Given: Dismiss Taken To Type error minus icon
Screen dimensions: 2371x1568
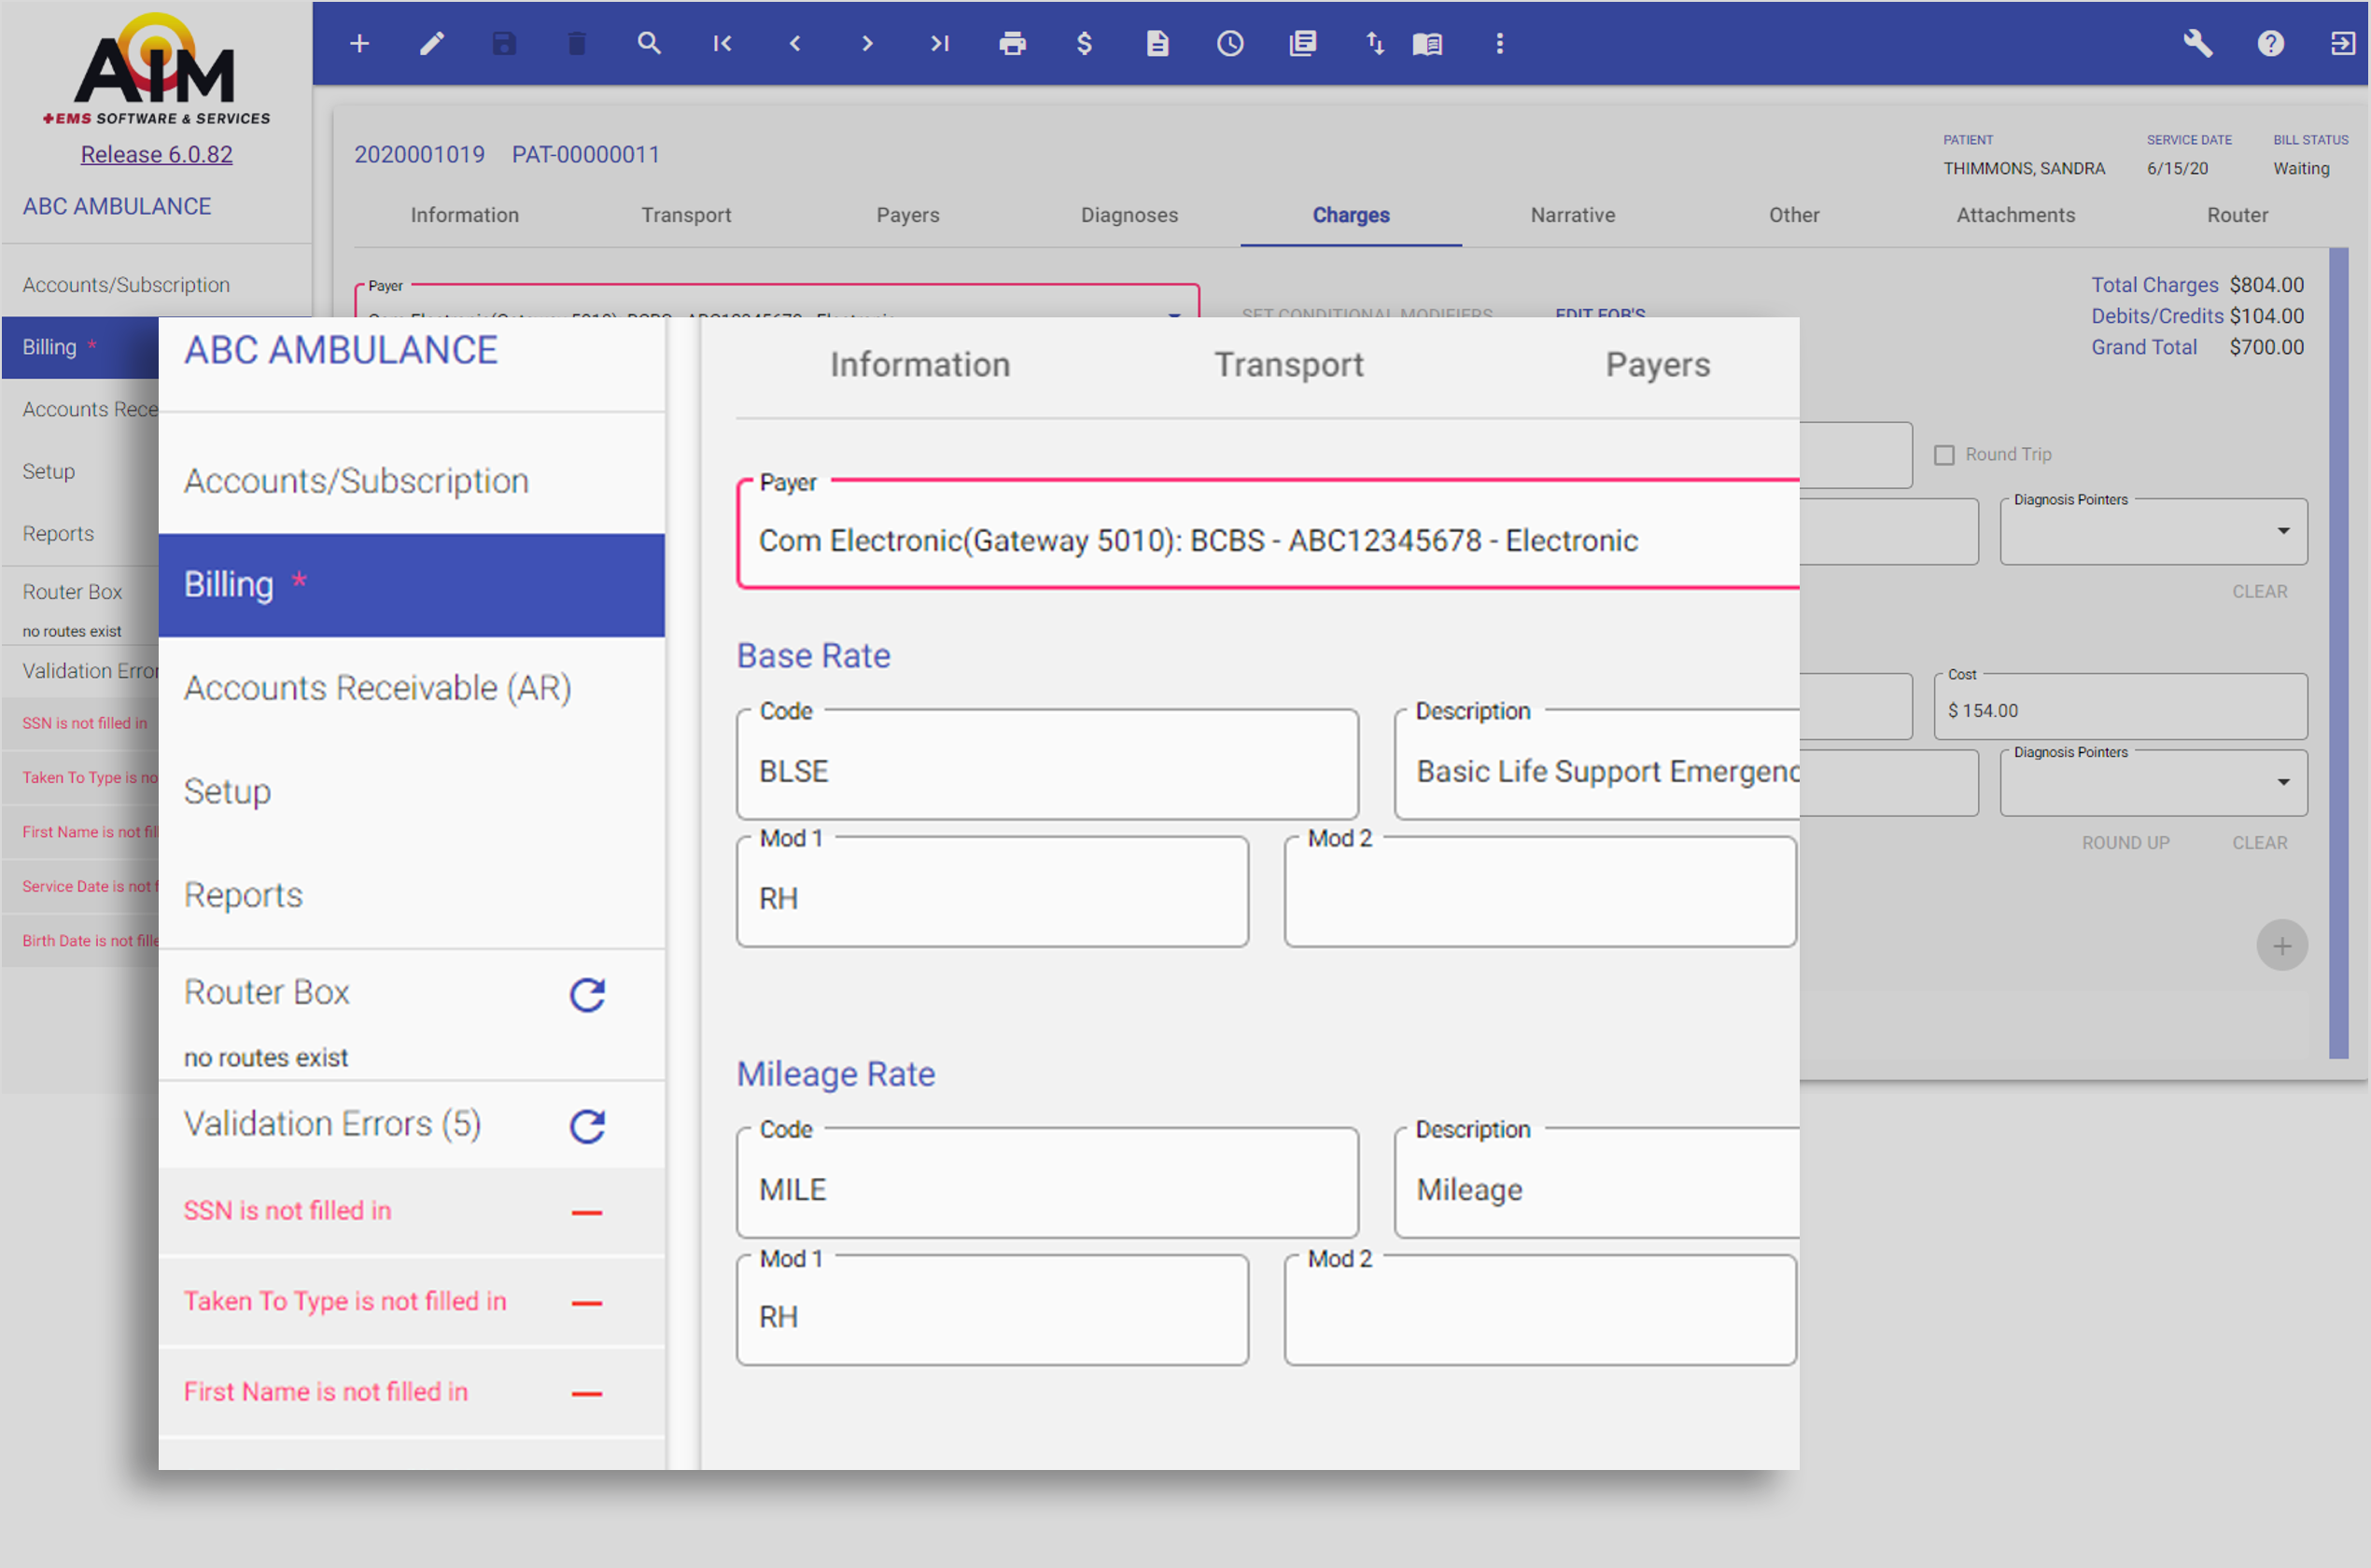Looking at the screenshot, I should coord(587,1302).
